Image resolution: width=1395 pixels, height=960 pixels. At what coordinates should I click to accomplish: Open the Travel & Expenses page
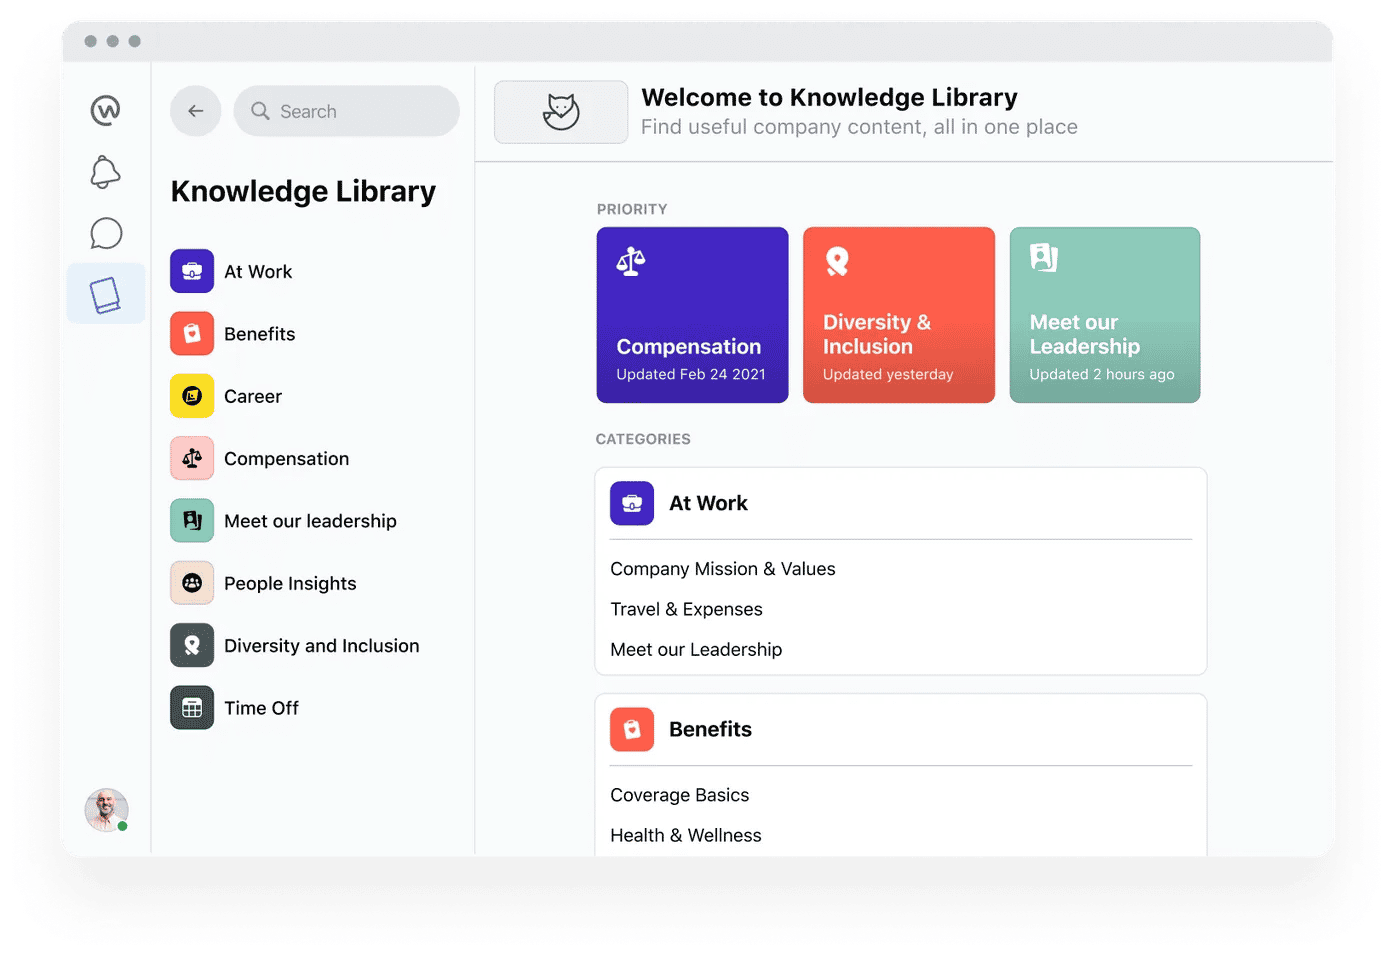pos(686,608)
